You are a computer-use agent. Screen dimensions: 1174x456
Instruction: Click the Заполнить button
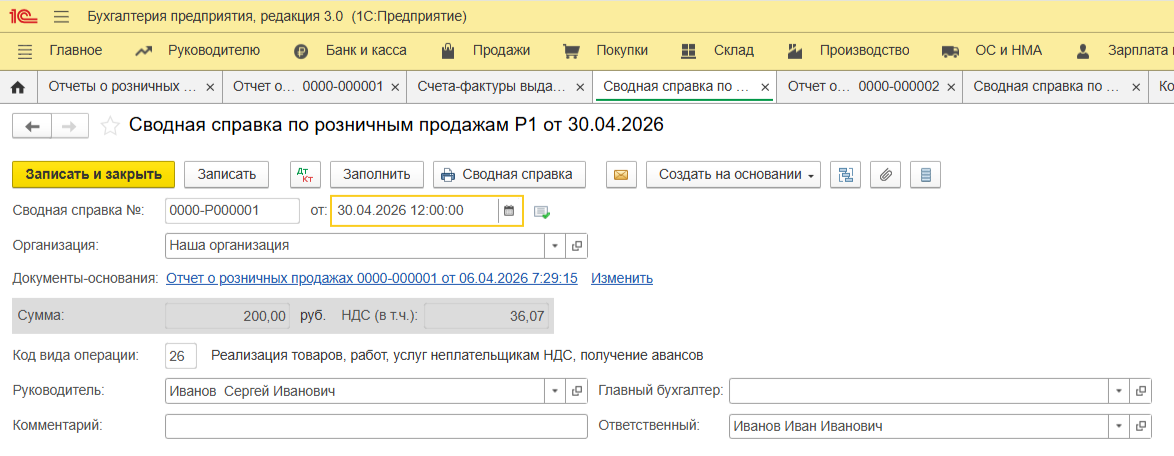point(377,174)
